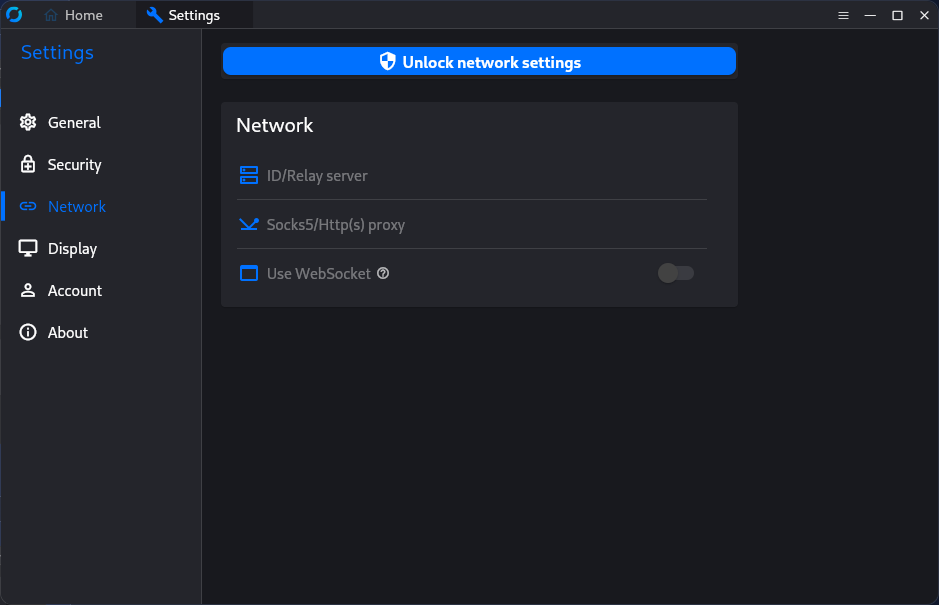Click the RustDesk logo in the title bar
Screen dimensions: 939x605
(x=13, y=15)
